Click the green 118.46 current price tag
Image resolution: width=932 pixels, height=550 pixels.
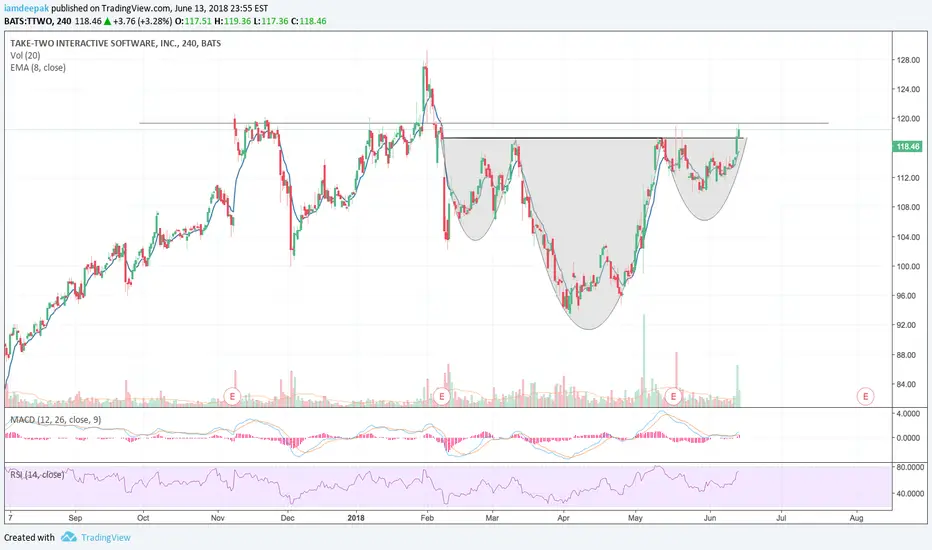907,146
